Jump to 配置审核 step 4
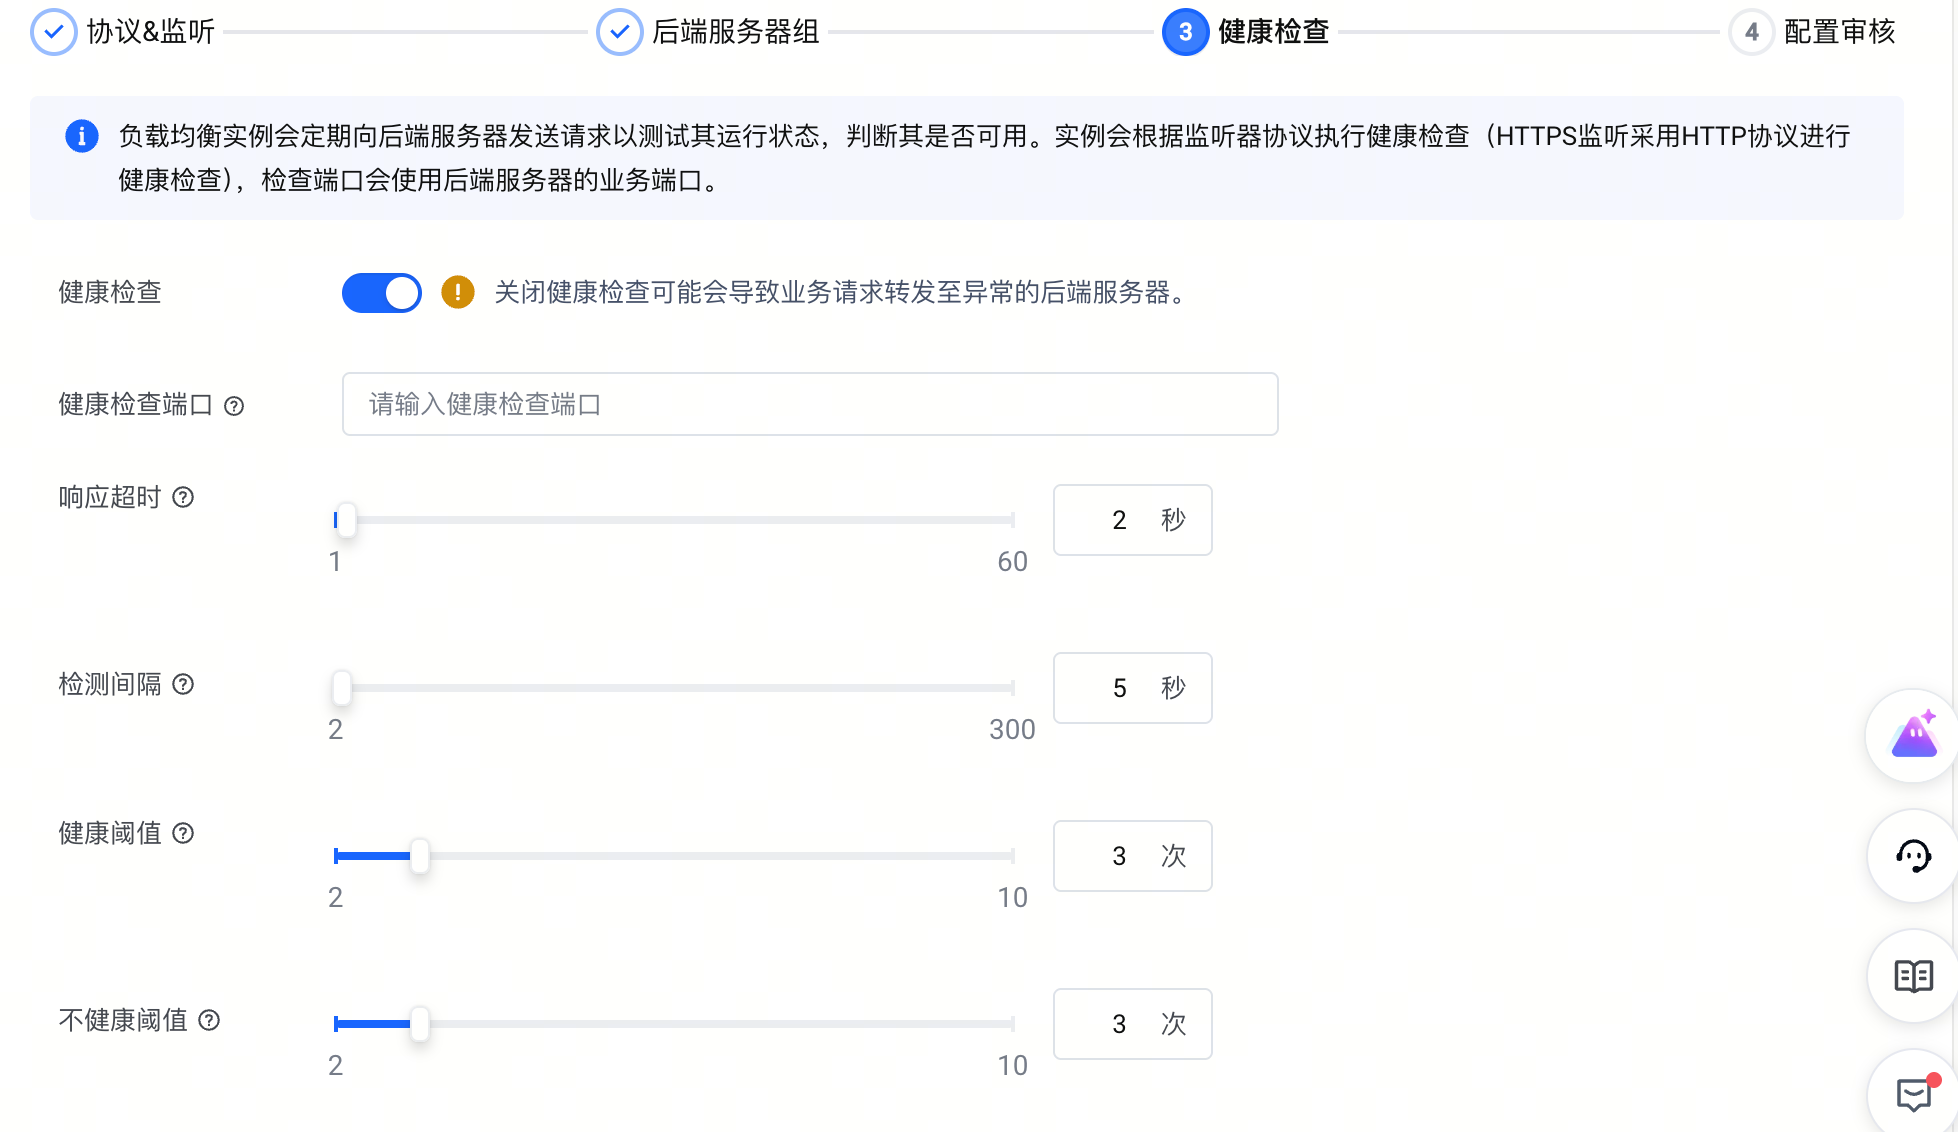The height and width of the screenshot is (1132, 1958). (1751, 32)
